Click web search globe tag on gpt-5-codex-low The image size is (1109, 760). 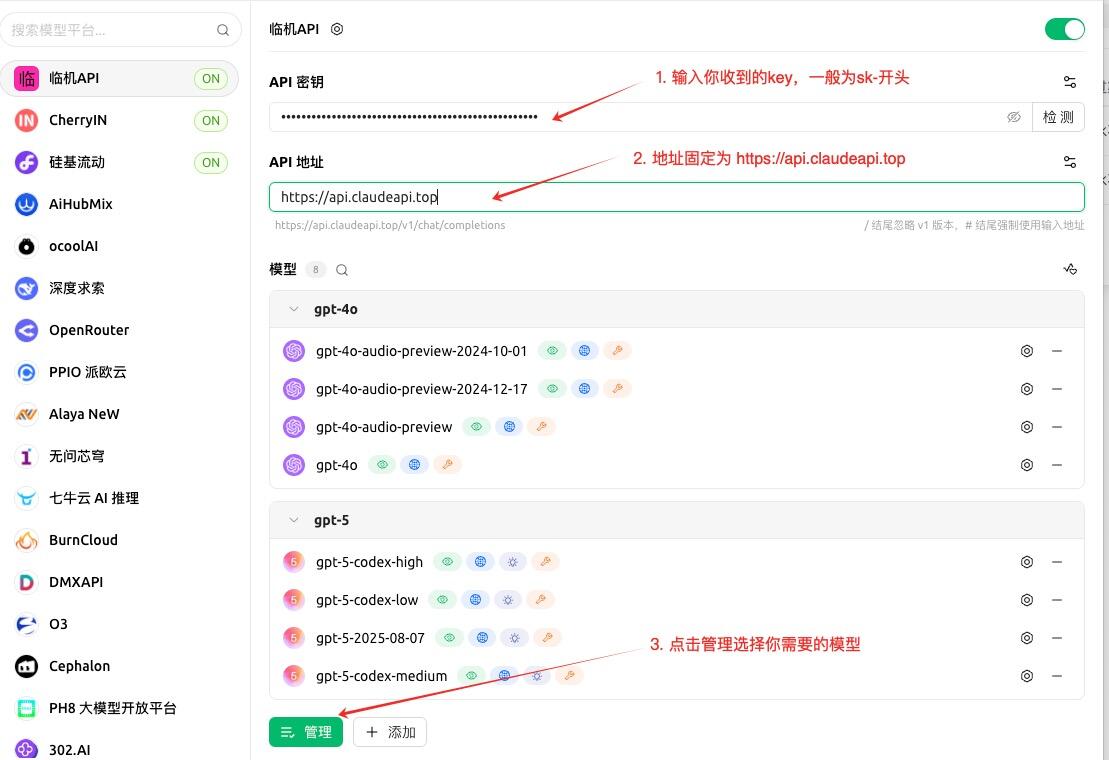point(475,600)
